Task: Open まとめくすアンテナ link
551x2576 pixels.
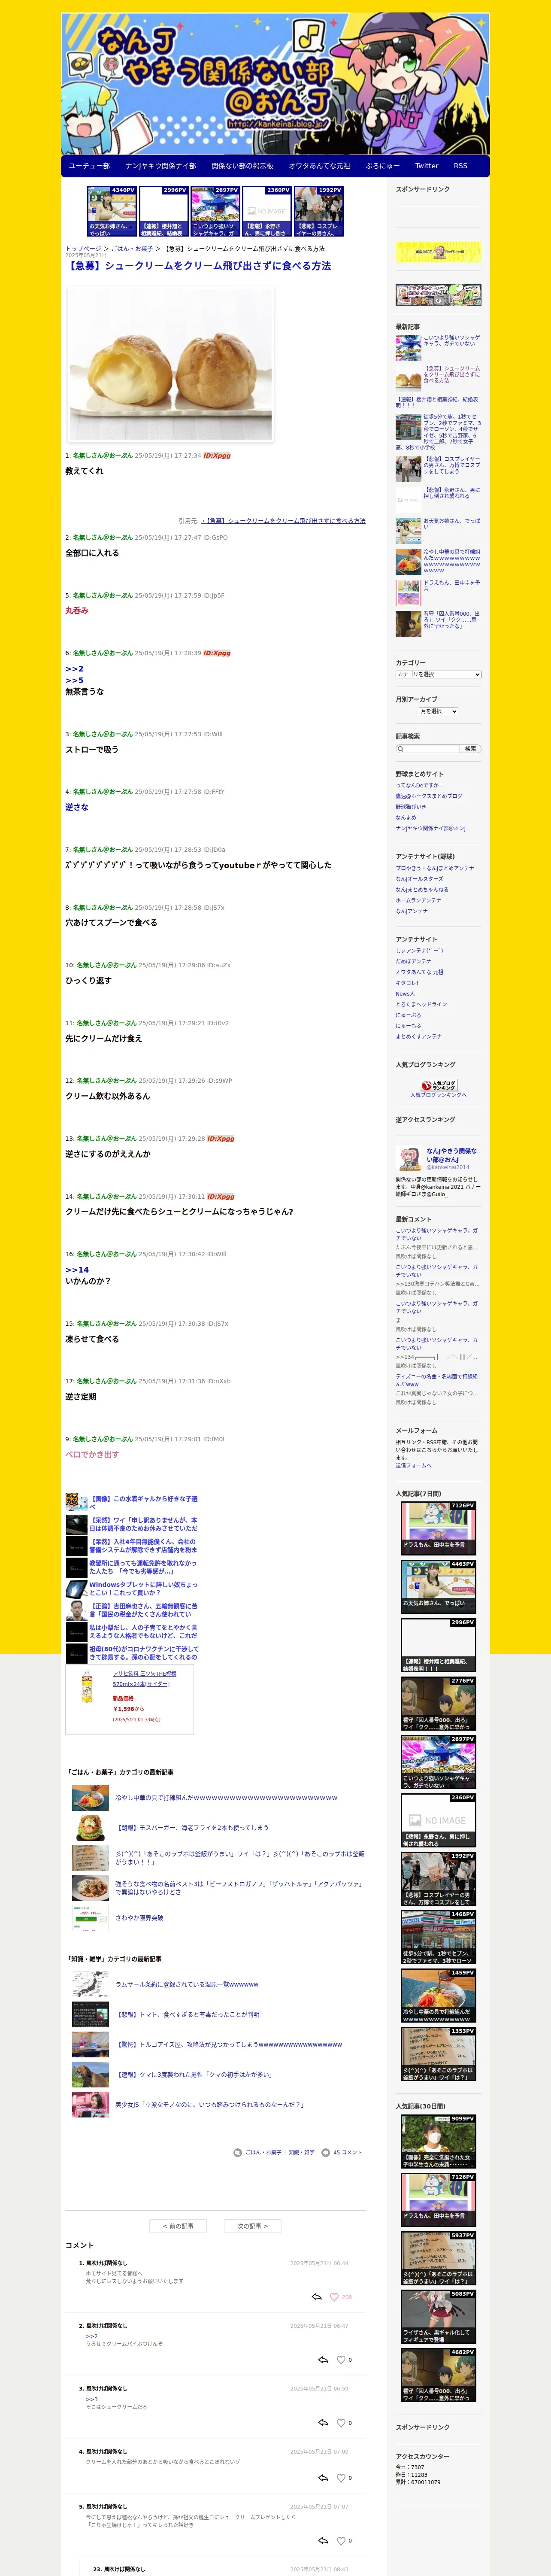Action: tap(418, 1036)
